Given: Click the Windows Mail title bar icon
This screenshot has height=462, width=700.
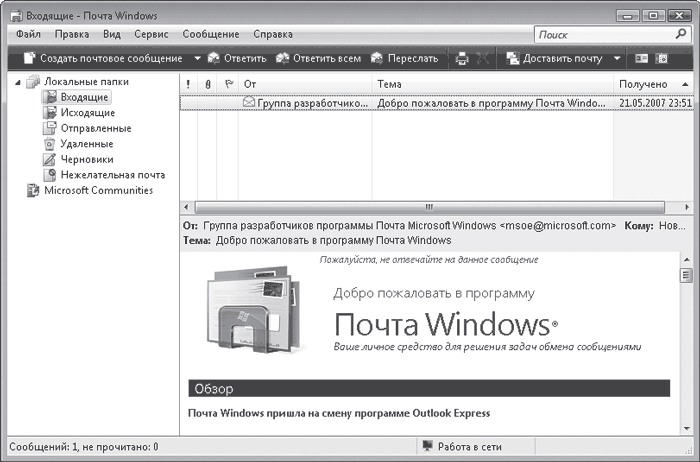Looking at the screenshot, I should click(16, 16).
